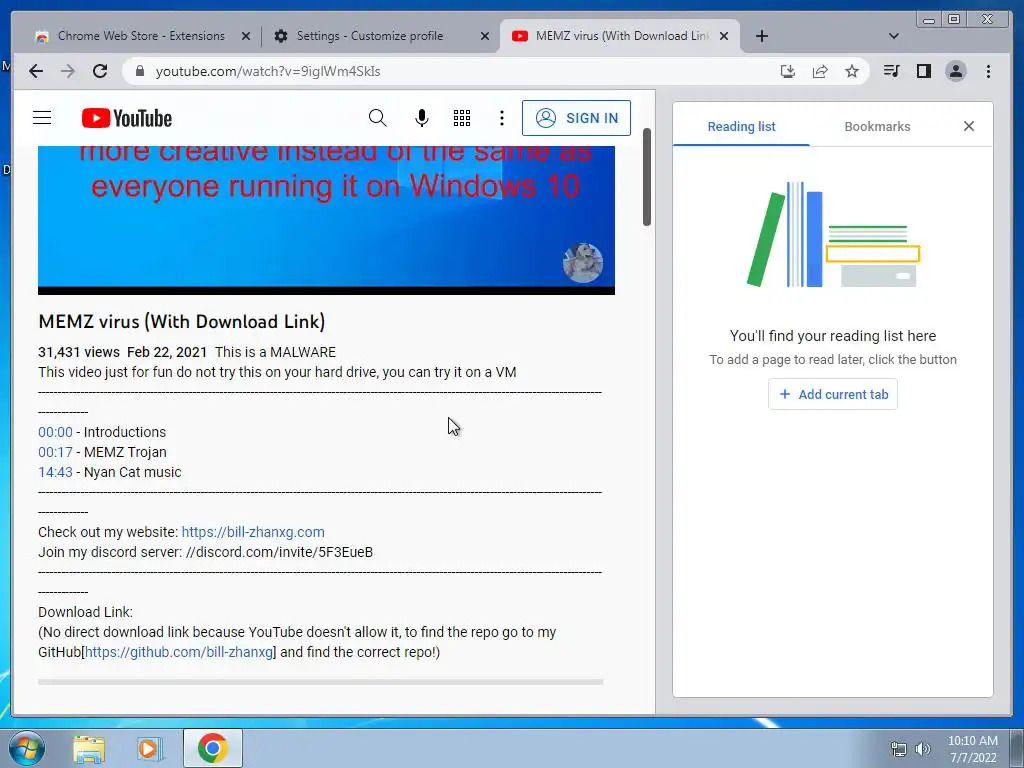Image resolution: width=1024 pixels, height=768 pixels.
Task: View site info via the lock icon
Action: pos(139,71)
